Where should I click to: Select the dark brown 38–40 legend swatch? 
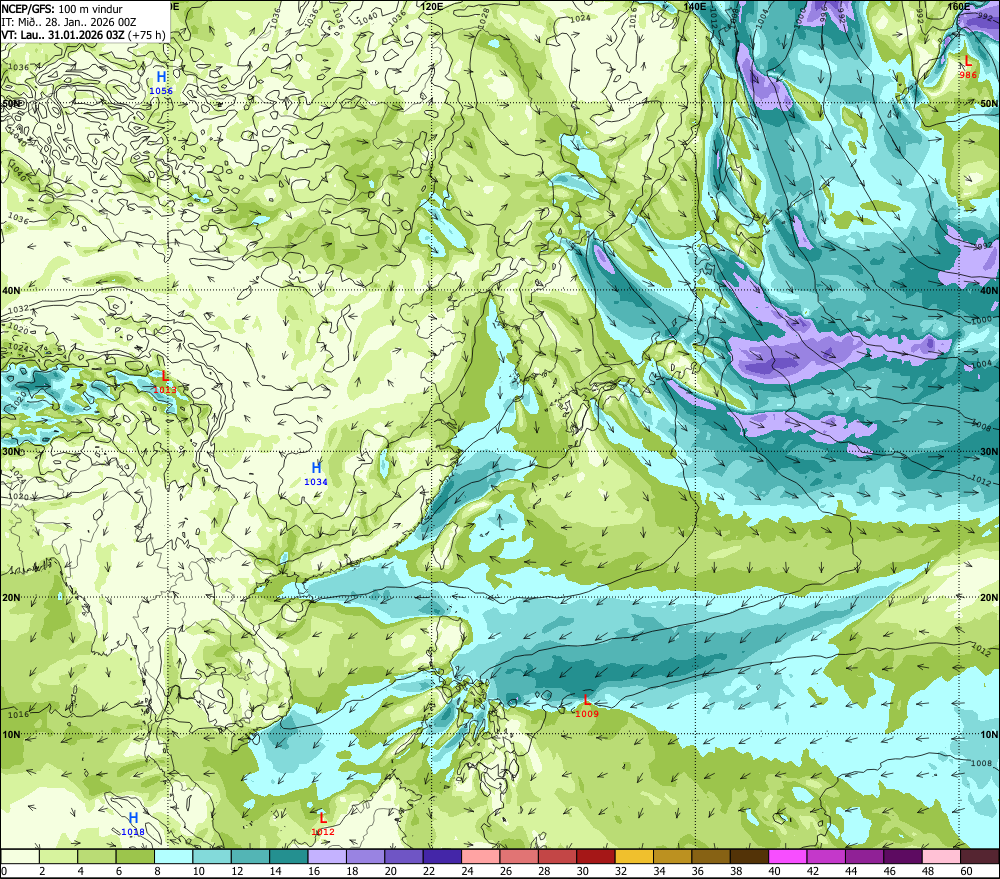(749, 857)
